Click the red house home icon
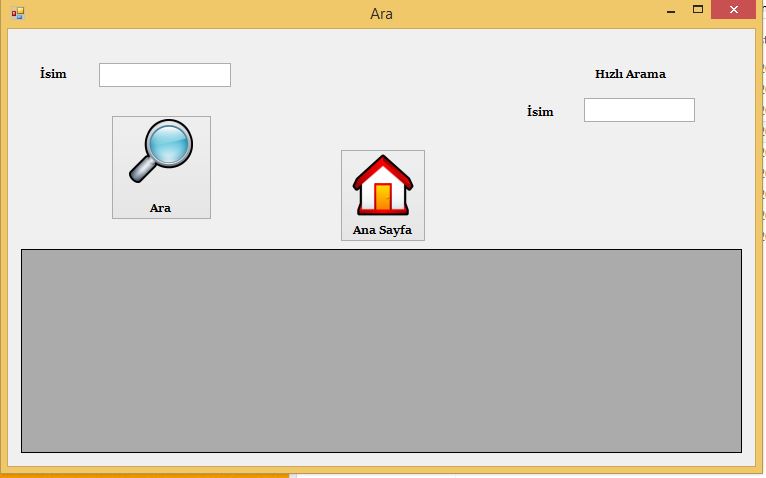 pyautogui.click(x=382, y=185)
